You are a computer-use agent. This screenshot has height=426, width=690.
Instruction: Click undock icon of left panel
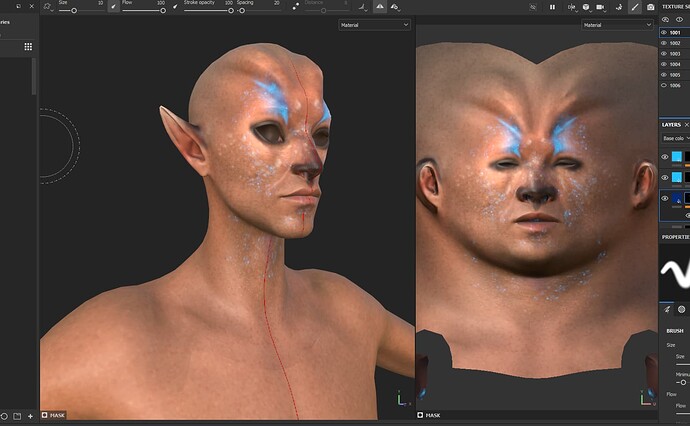tap(18, 6)
